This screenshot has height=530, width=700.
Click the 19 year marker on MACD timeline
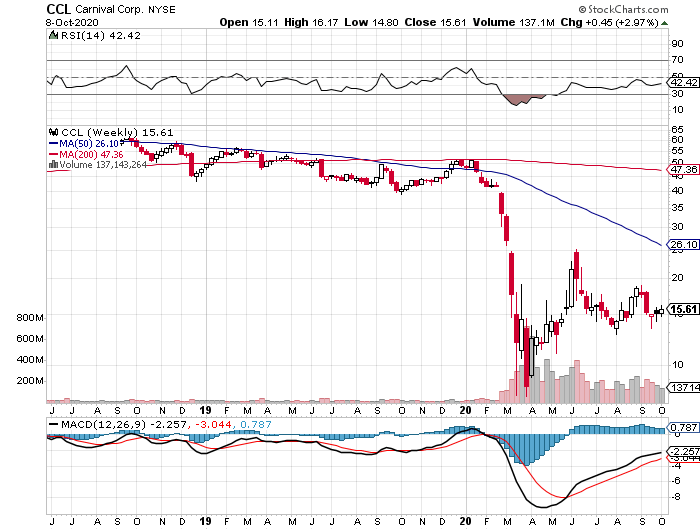205,521
